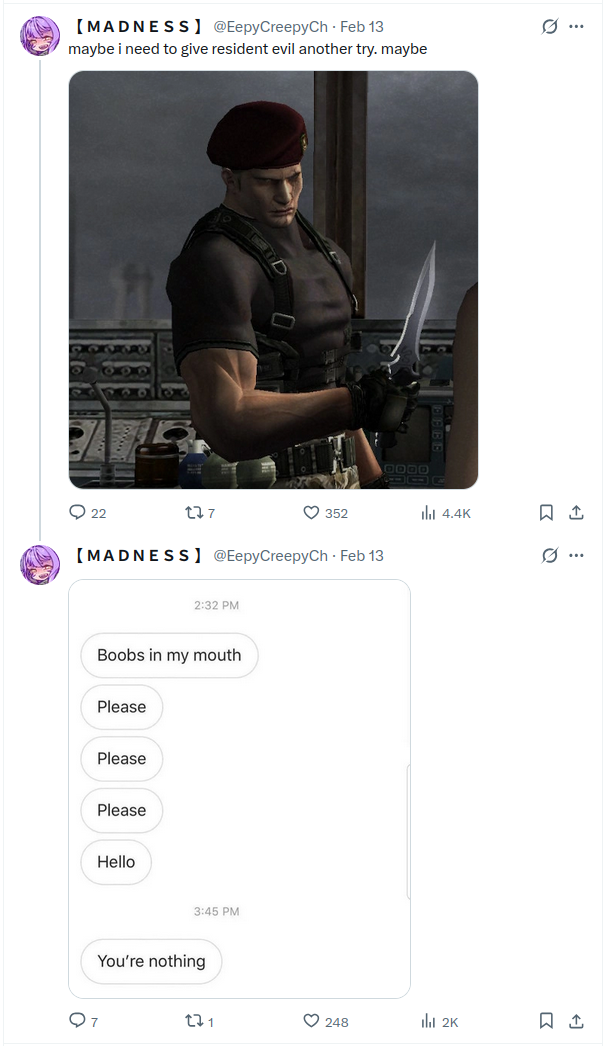This screenshot has height=1046, width=604.
Task: Visit @EepyCreepyCh handle on first post
Action: coord(270,27)
